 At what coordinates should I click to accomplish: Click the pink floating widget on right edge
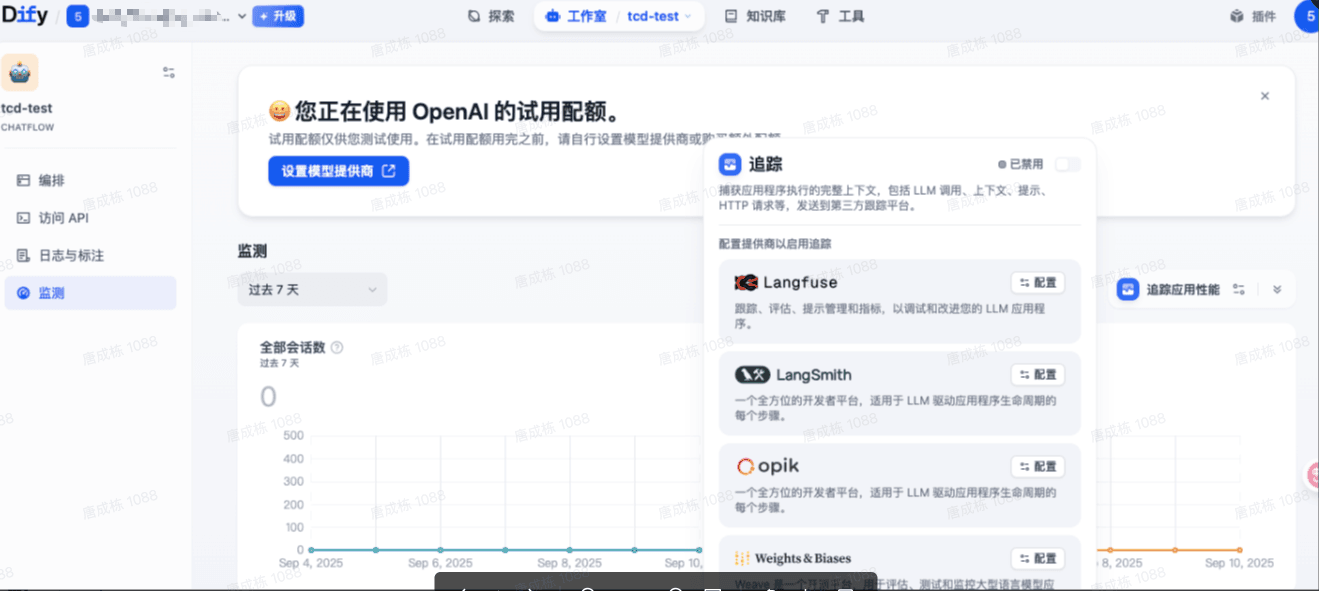[1313, 476]
